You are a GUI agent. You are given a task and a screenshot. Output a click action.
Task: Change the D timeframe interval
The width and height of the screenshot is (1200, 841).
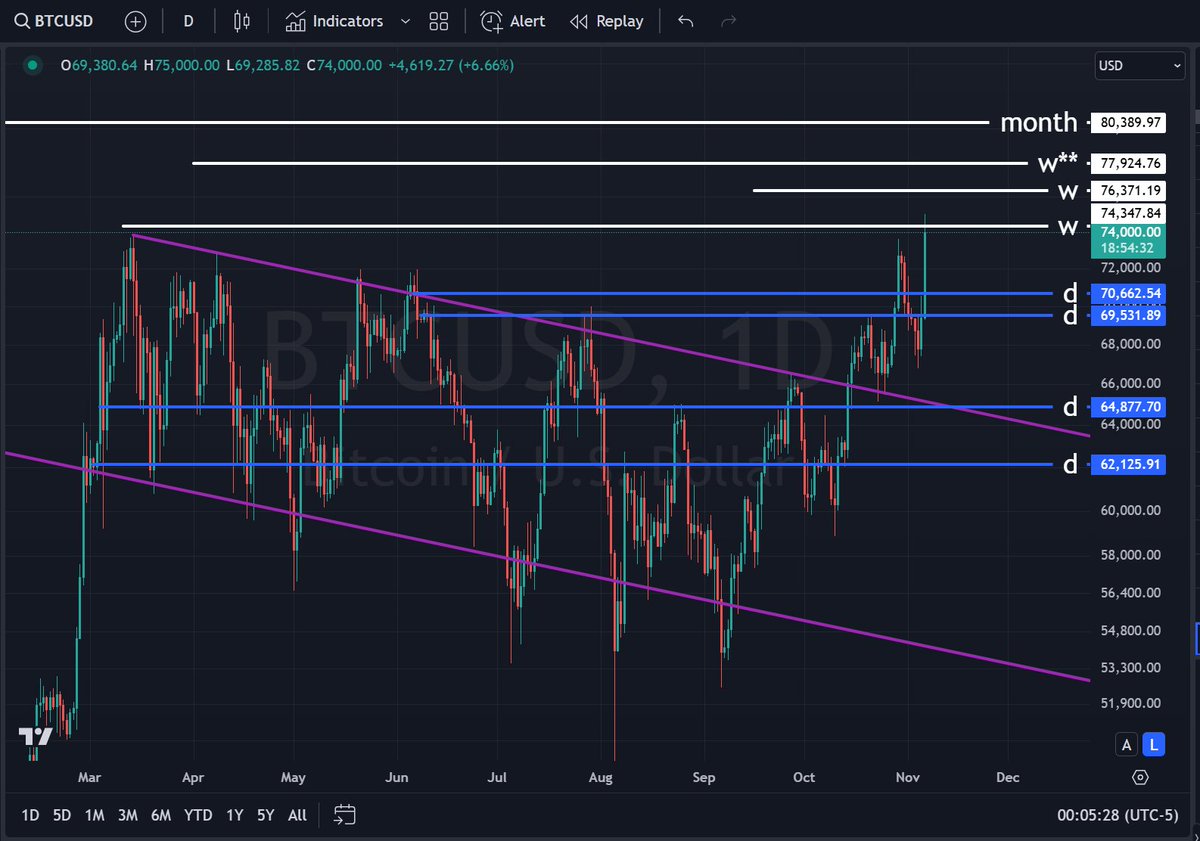pos(188,21)
